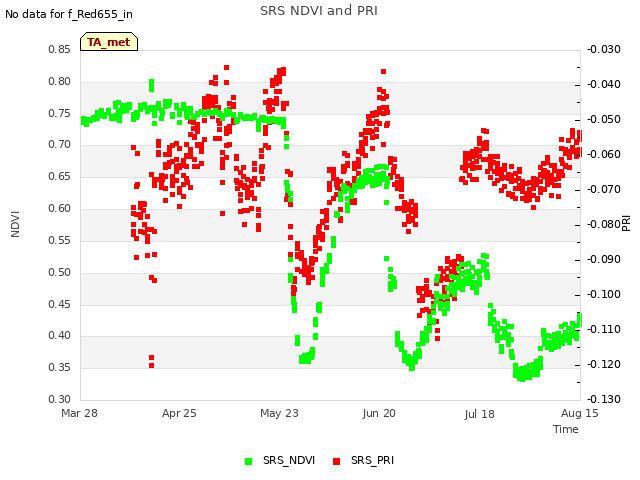Viewport: 640px width, 480px height.
Task: Click the Jul 18 x-axis tick label
Action: [479, 414]
